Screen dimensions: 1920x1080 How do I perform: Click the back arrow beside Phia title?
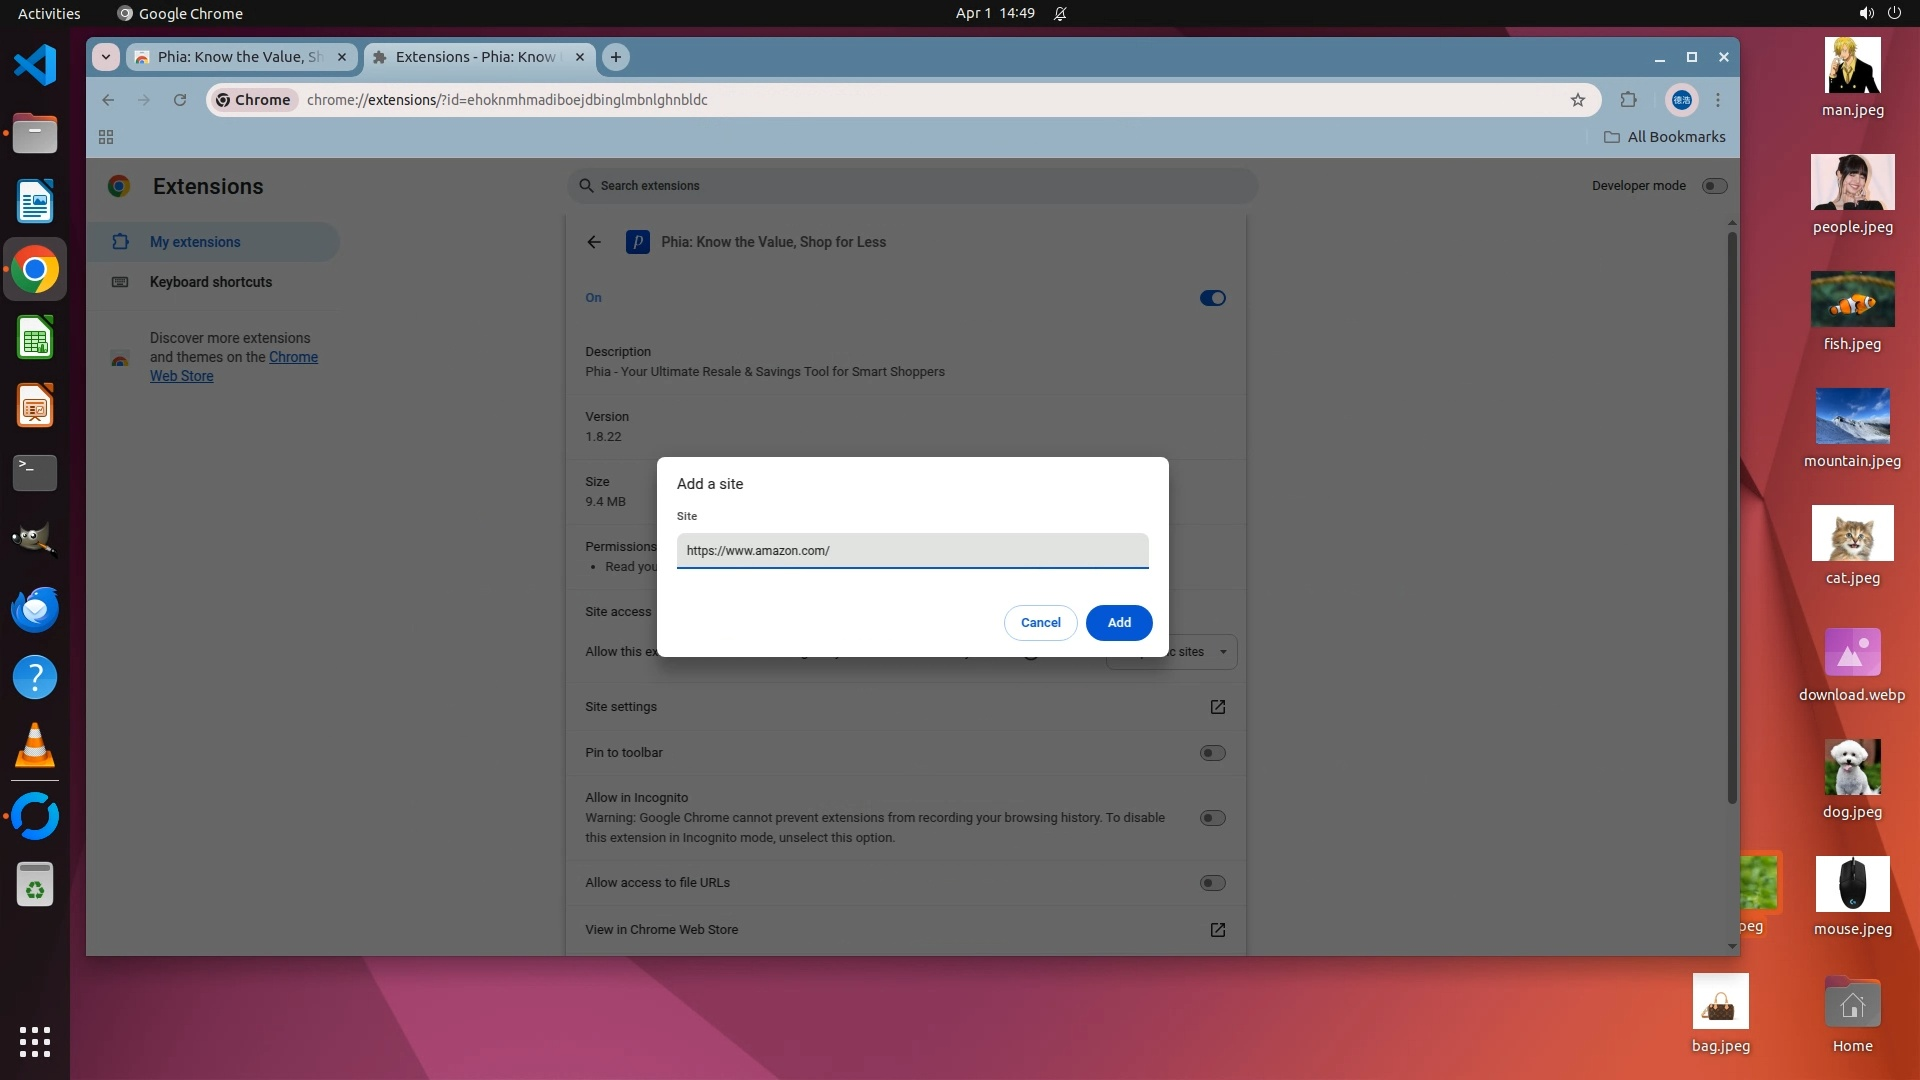(x=594, y=242)
